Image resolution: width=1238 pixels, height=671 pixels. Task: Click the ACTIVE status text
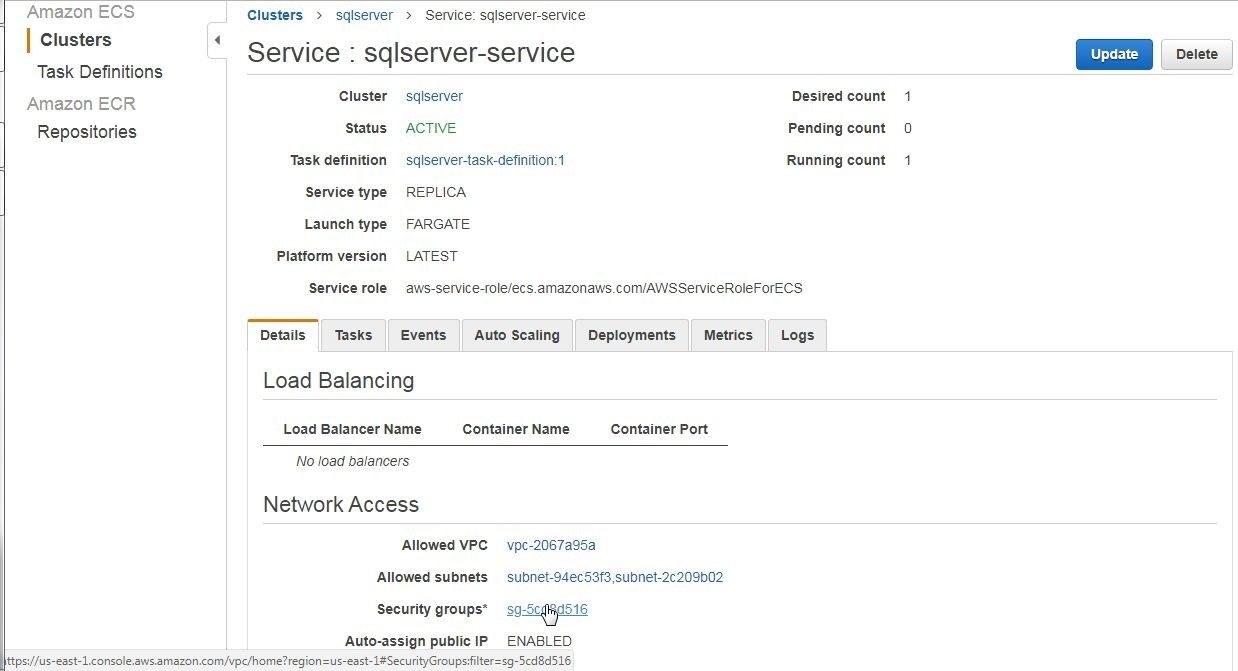431,128
